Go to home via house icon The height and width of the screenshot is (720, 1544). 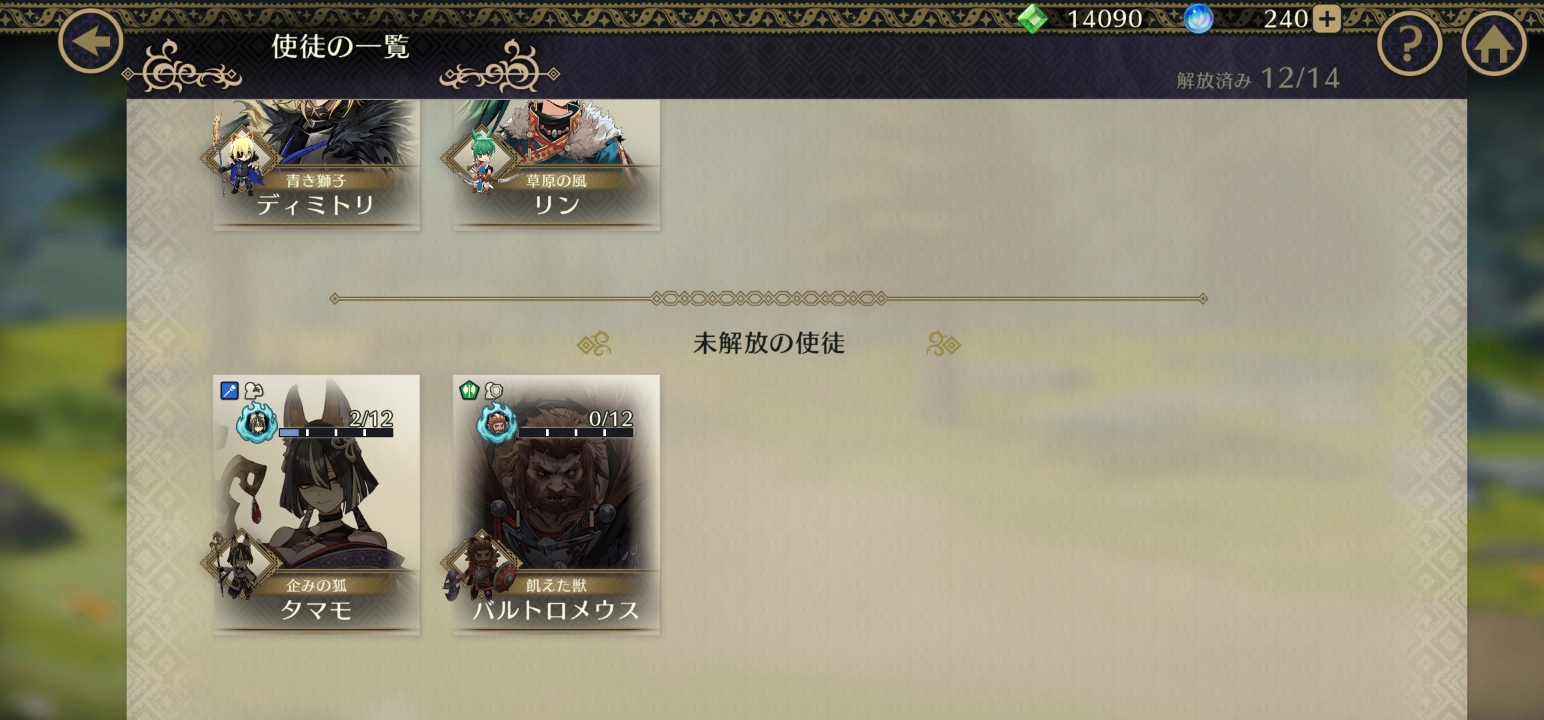(x=1494, y=44)
